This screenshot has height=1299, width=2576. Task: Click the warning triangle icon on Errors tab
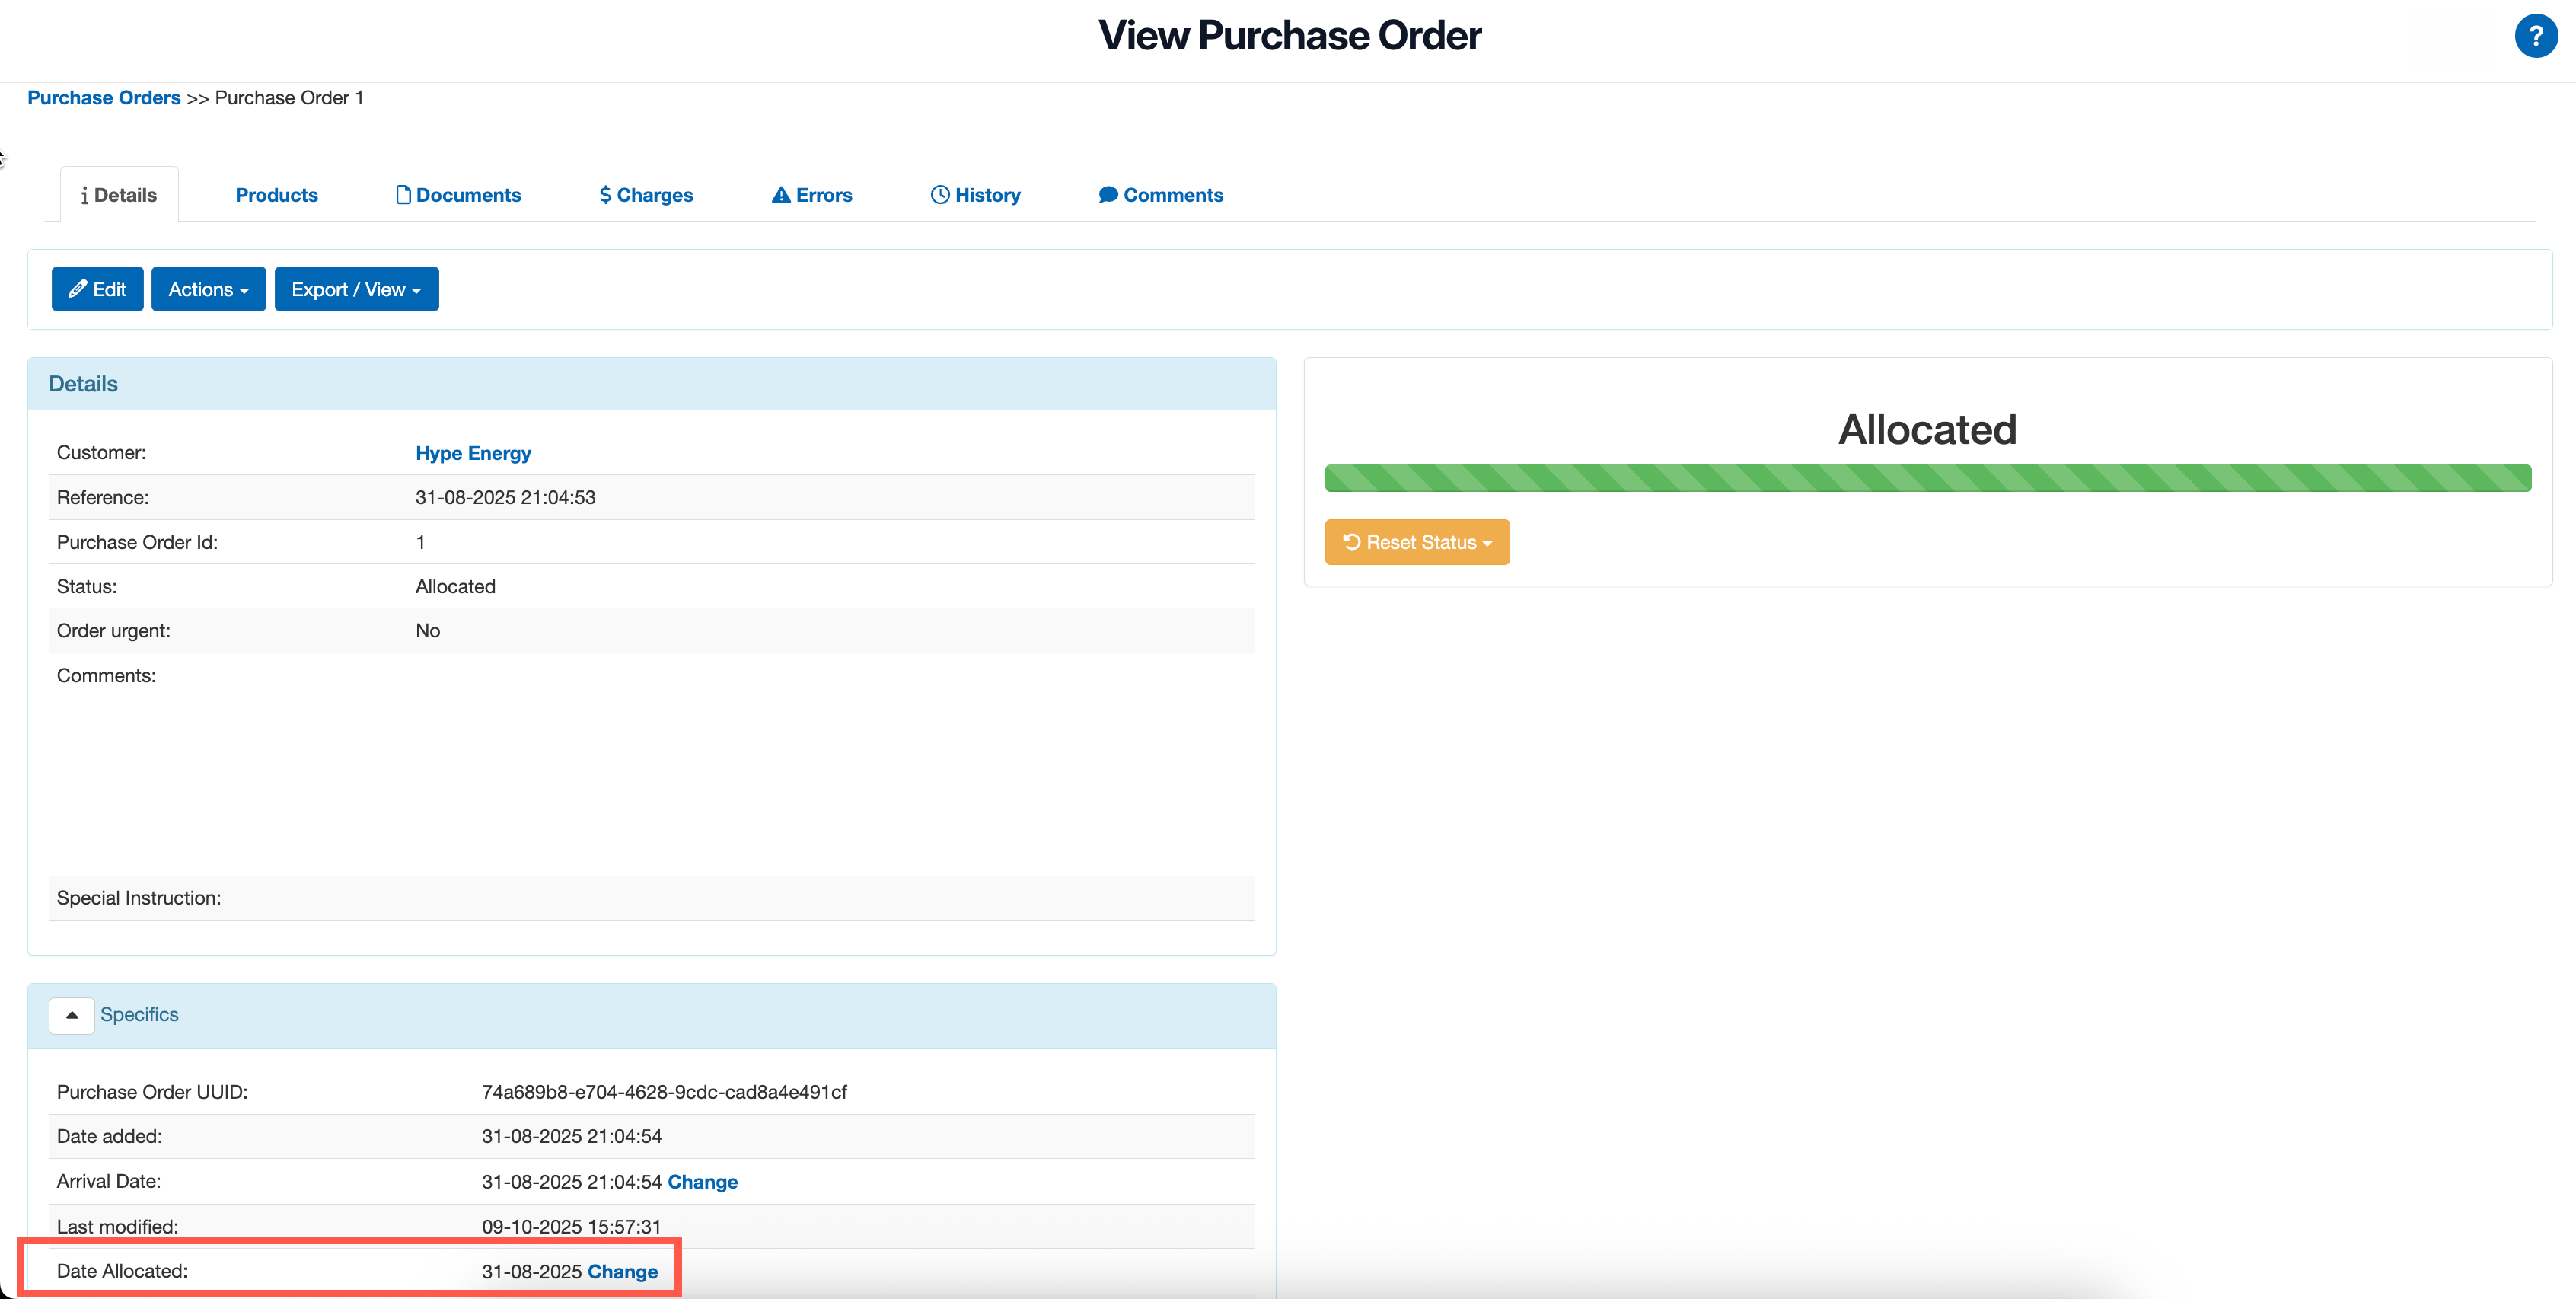coord(781,195)
